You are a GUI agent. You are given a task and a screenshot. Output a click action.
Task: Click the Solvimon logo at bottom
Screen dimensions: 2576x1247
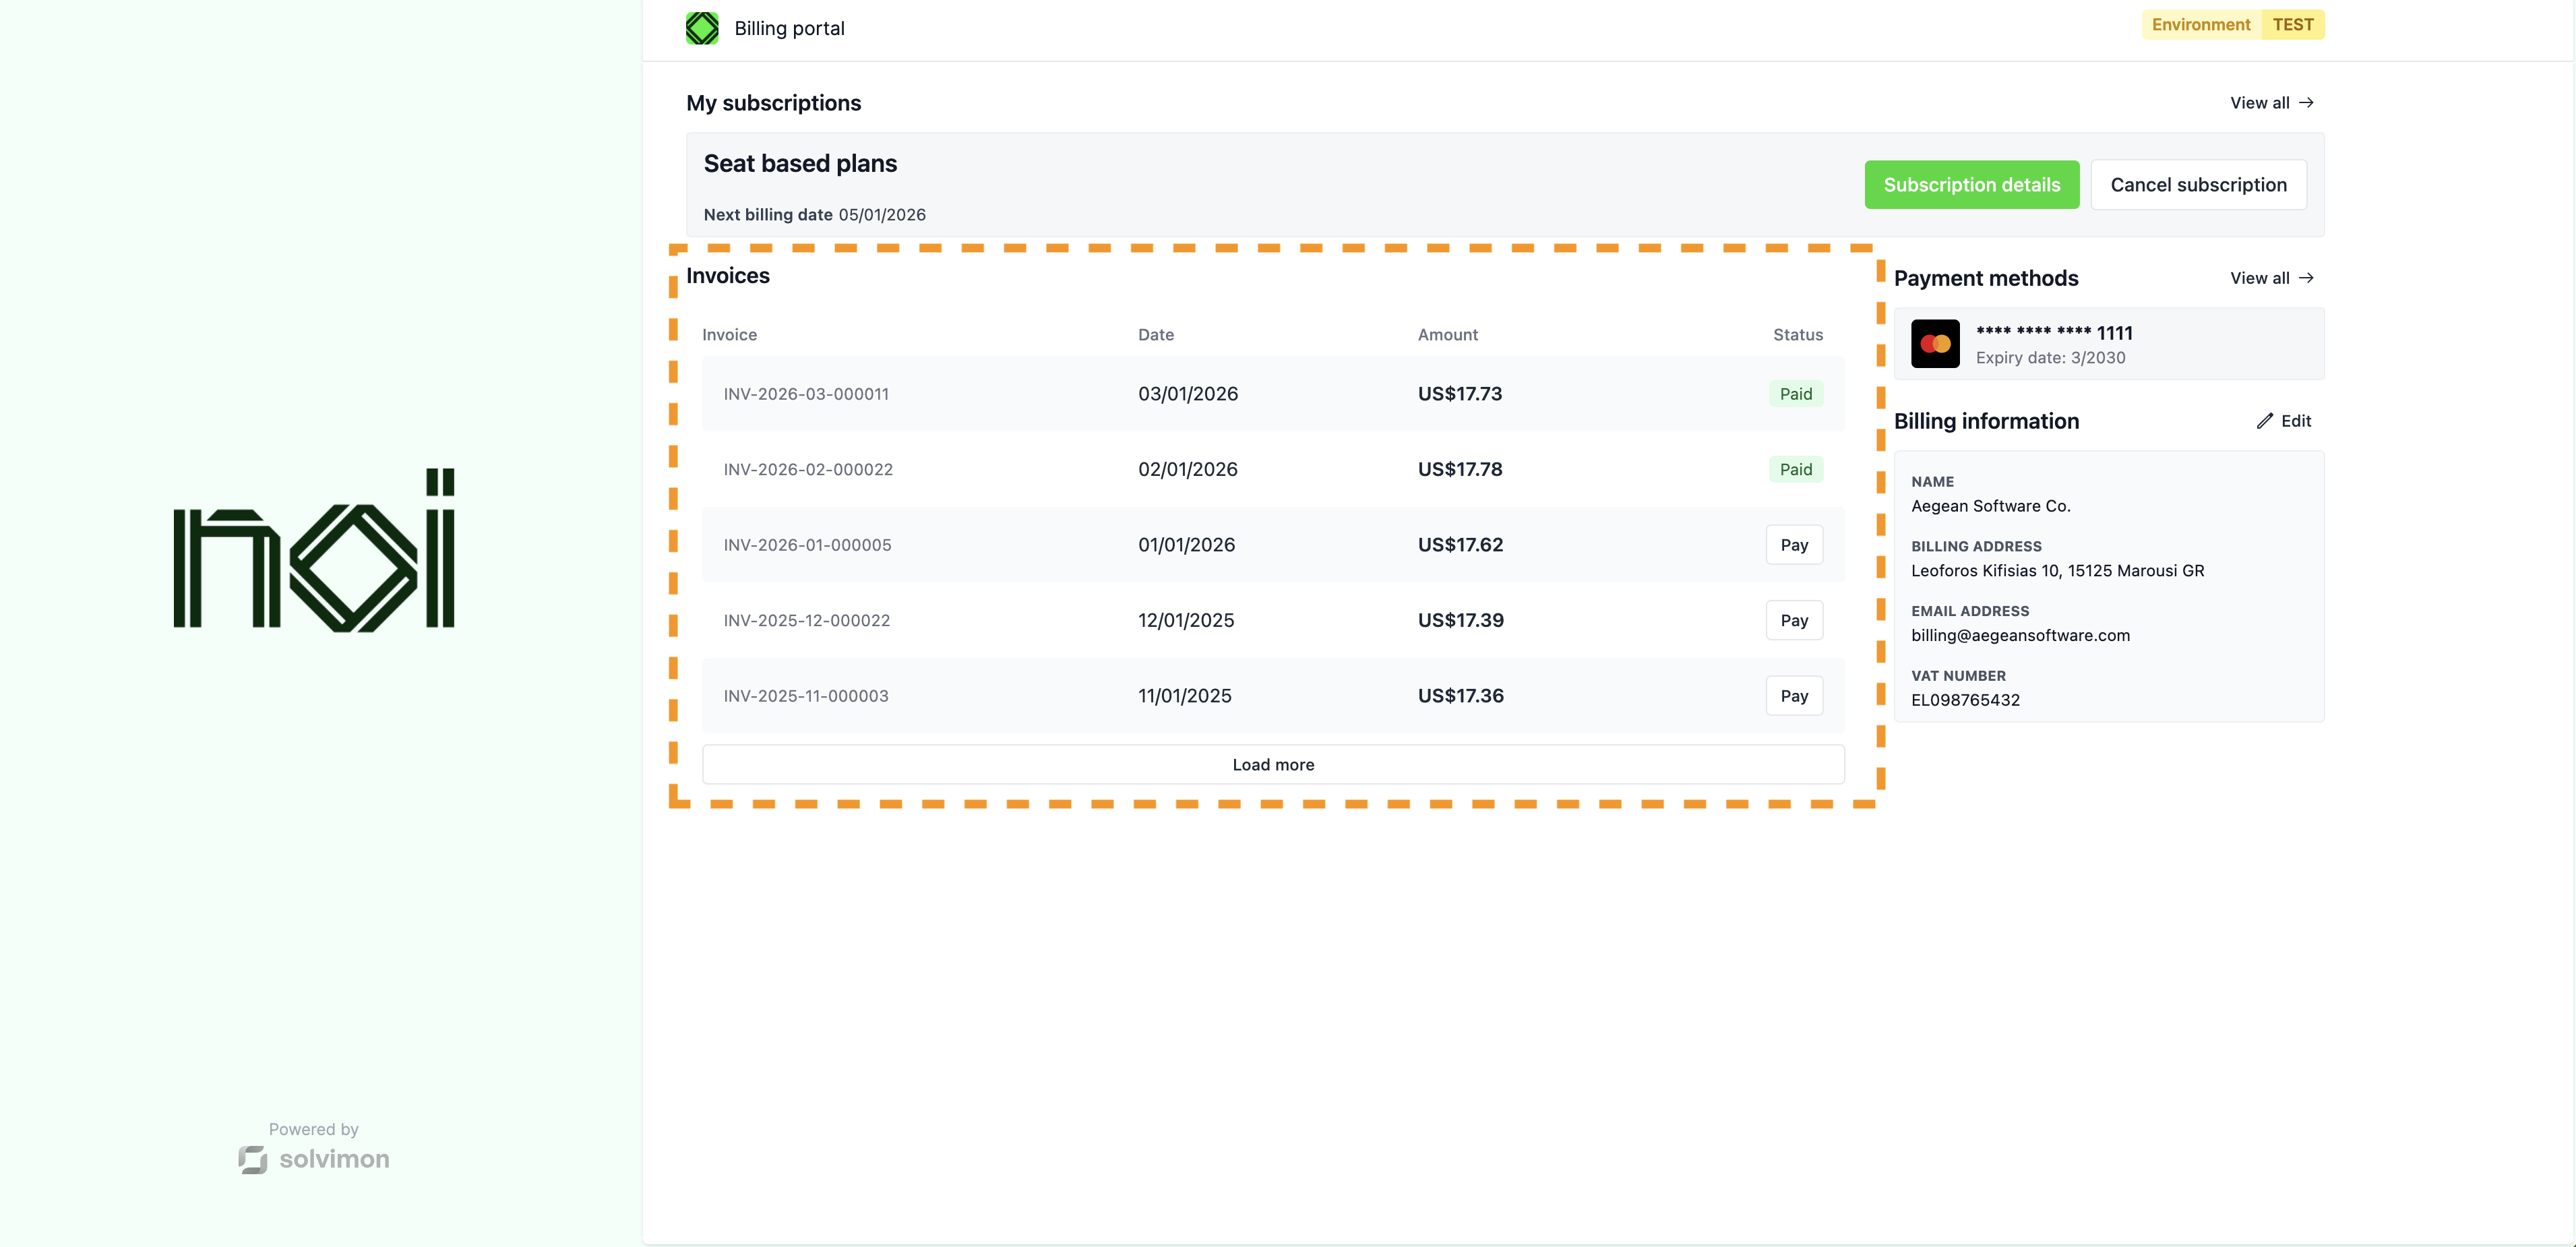(x=314, y=1159)
